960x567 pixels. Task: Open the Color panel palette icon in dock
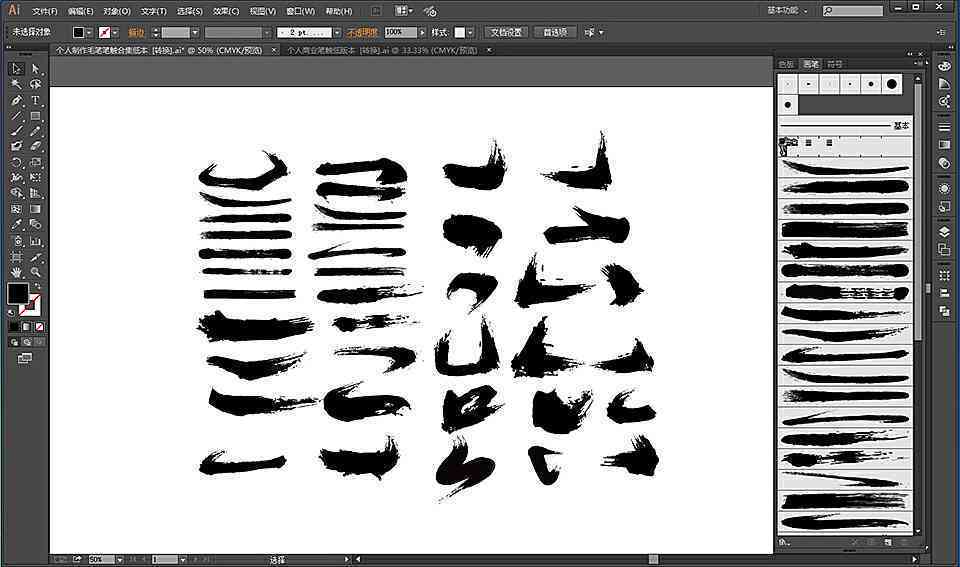point(944,66)
